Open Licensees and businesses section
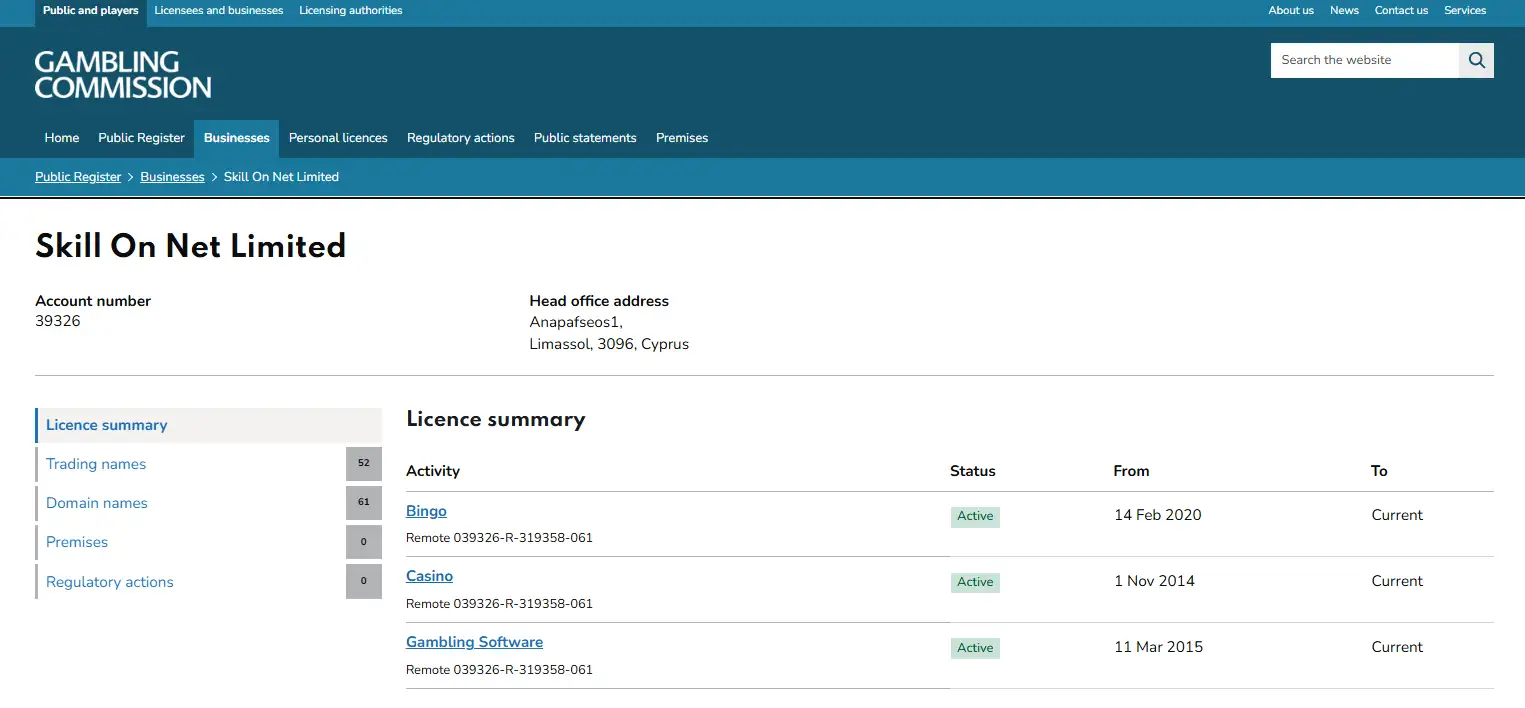Viewport: 1525px width, 708px height. click(219, 11)
